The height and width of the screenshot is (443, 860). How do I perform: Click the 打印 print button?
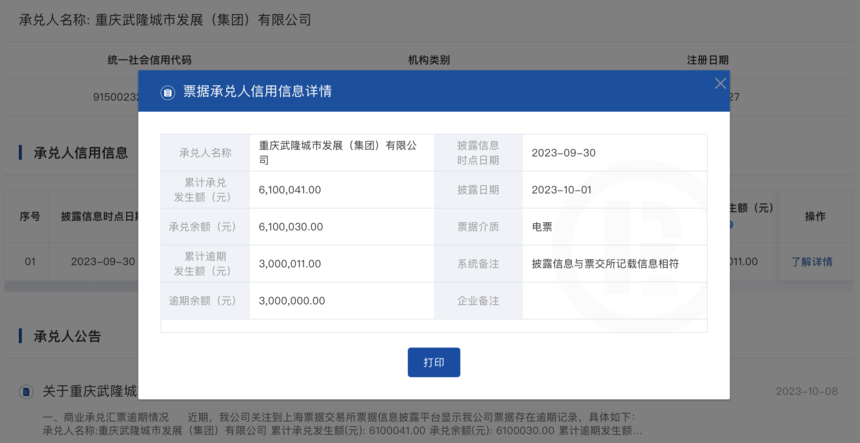434,362
